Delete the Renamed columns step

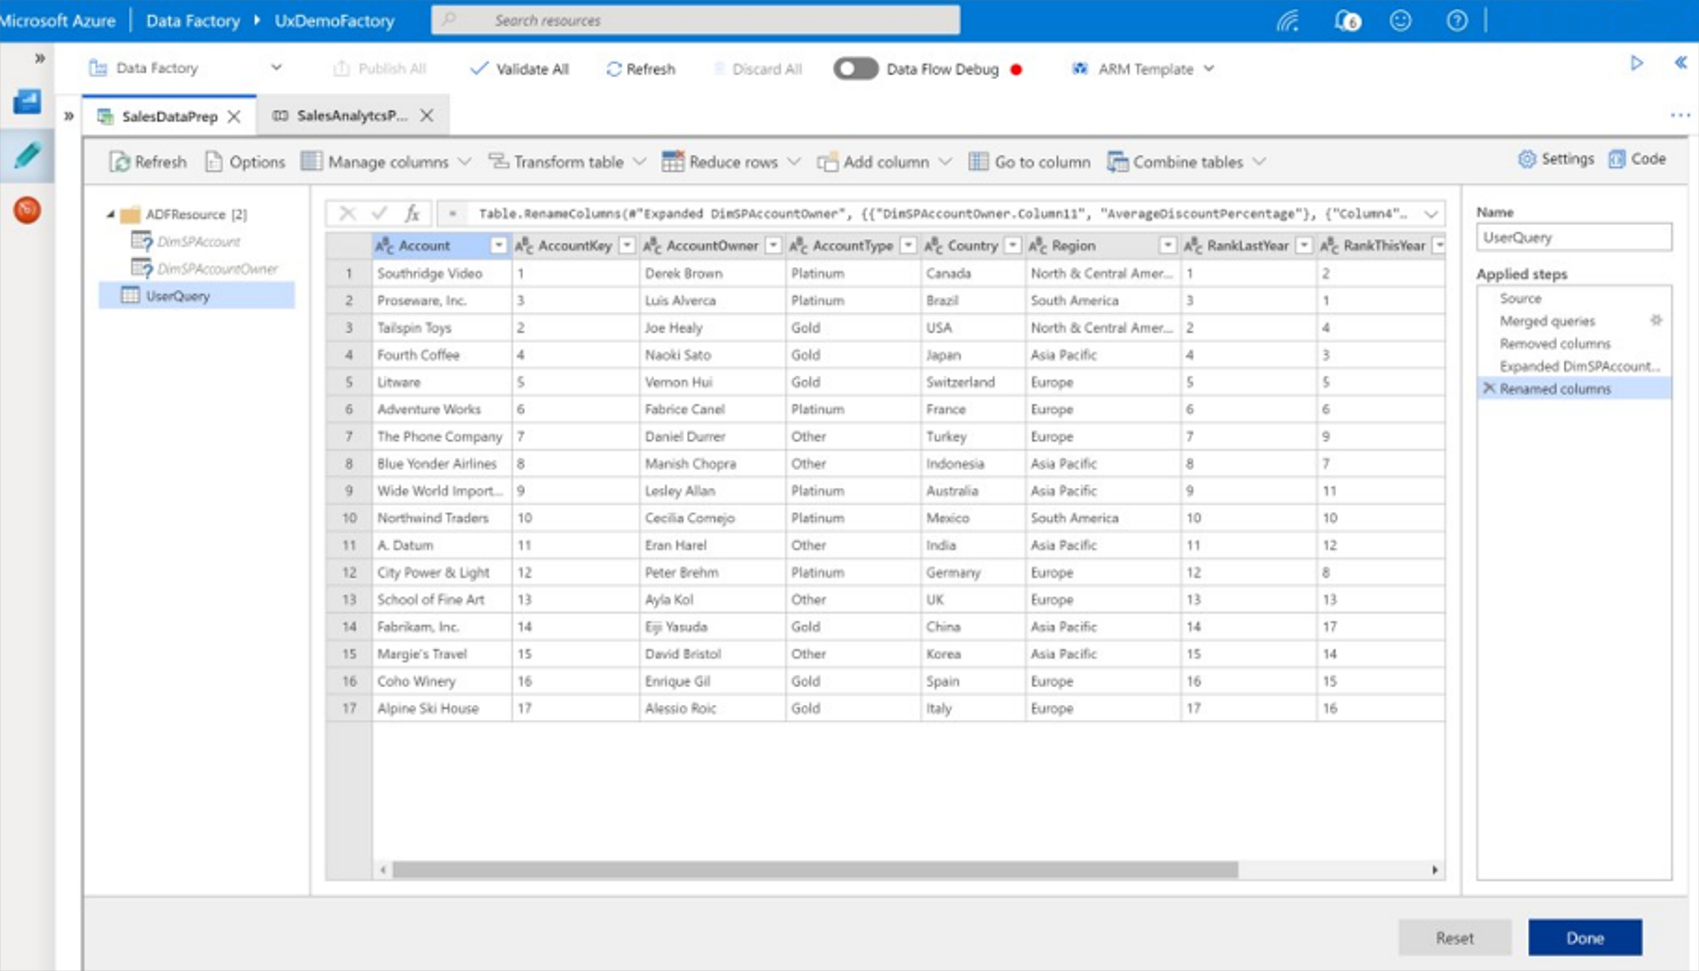(x=1489, y=389)
